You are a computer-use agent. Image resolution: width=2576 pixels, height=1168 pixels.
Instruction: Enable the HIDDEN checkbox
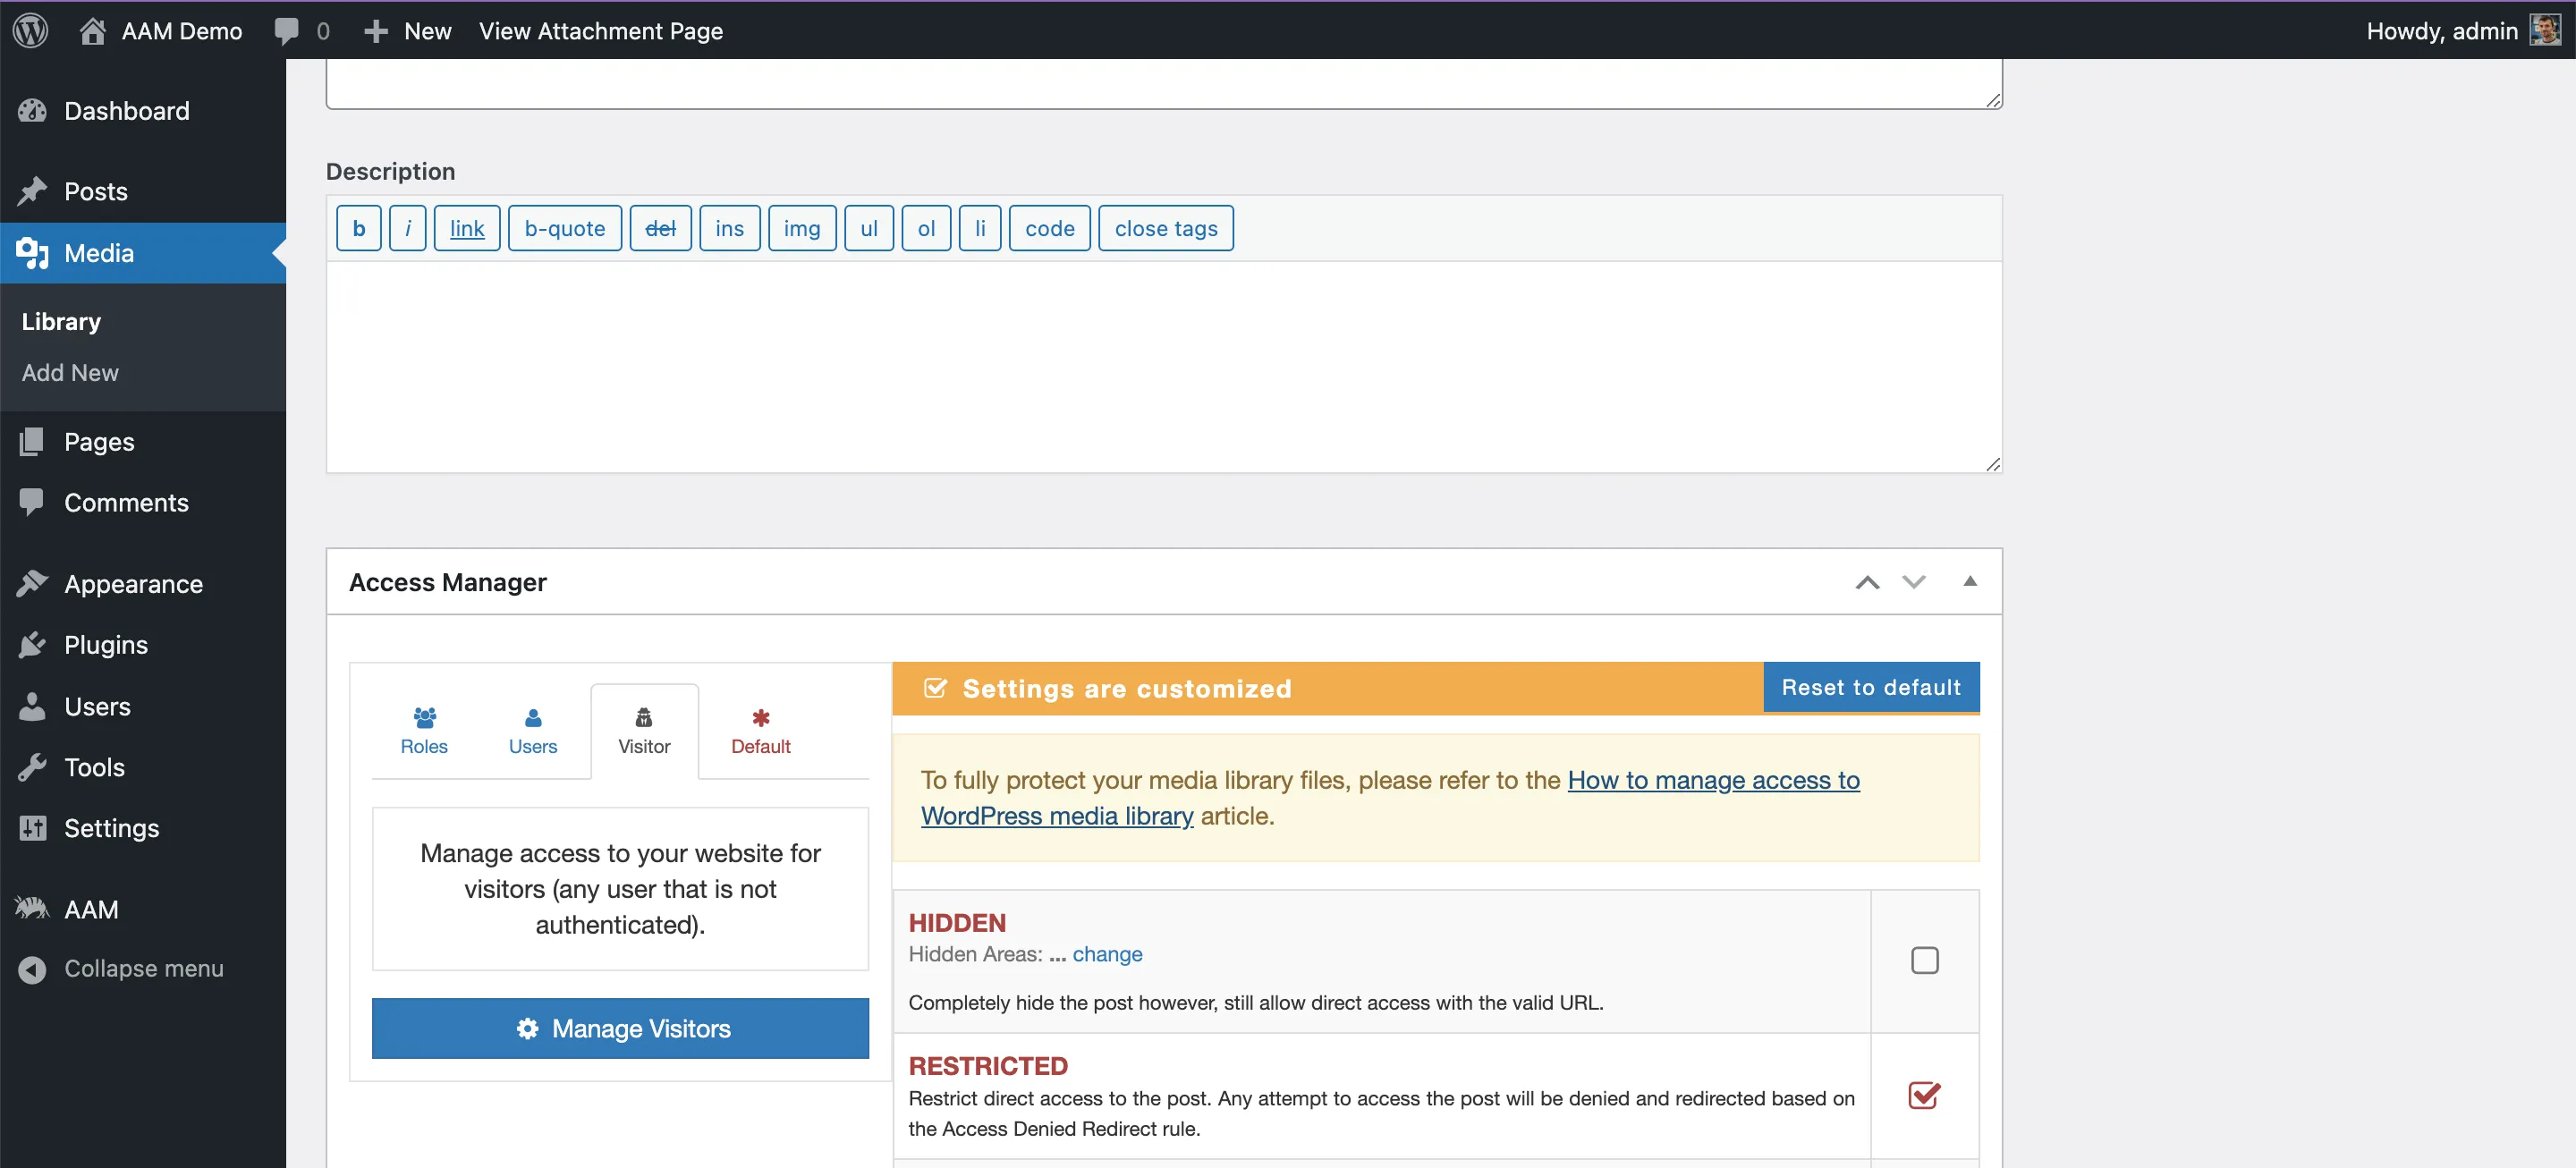1925,960
